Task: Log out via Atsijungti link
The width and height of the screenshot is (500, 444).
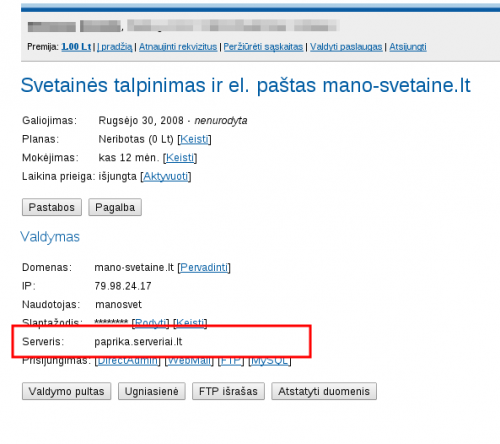Action: (408, 47)
